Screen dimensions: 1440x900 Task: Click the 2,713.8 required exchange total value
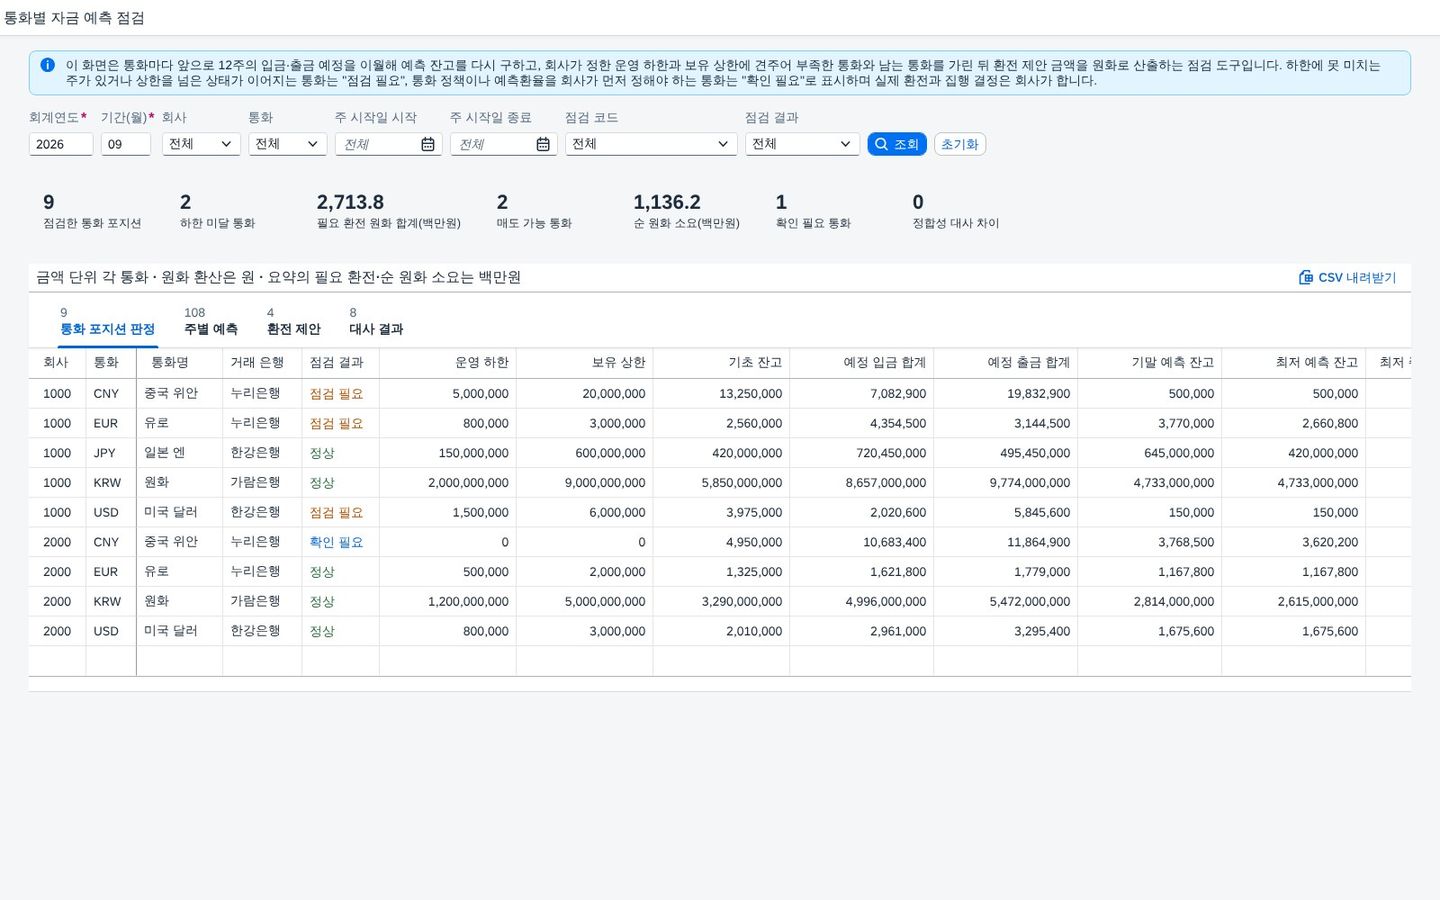(x=350, y=202)
